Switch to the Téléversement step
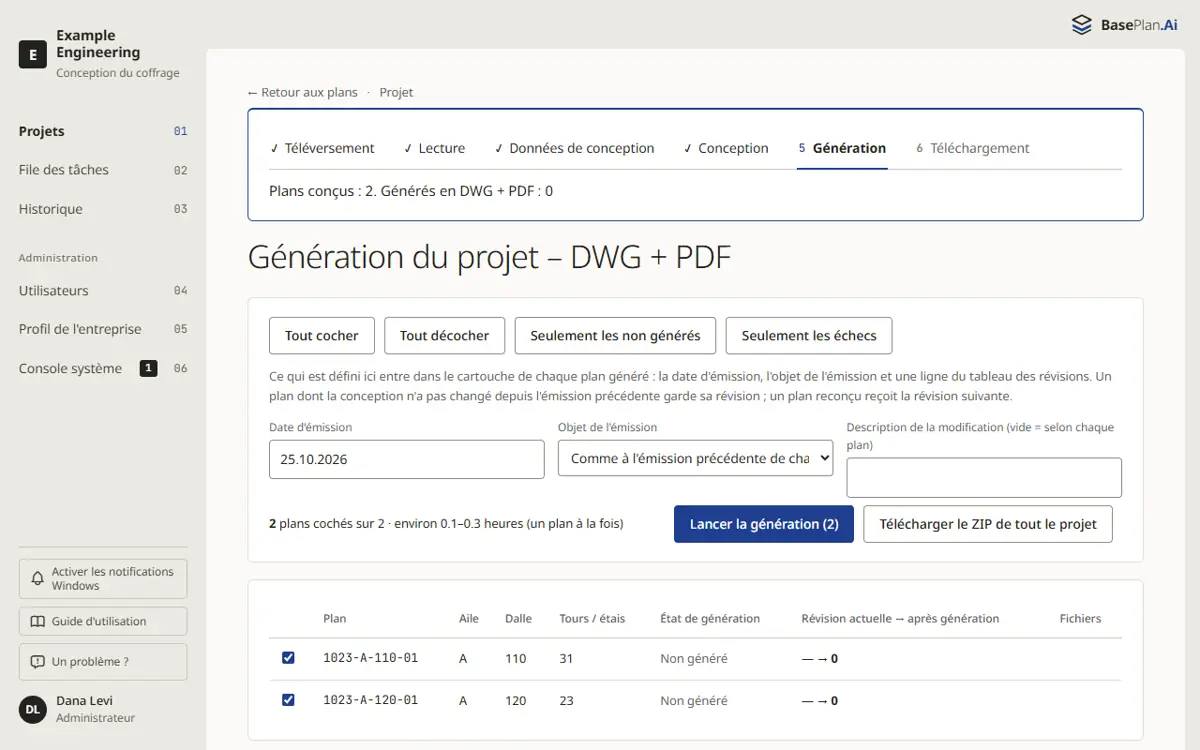This screenshot has height=750, width=1200. 322,148
